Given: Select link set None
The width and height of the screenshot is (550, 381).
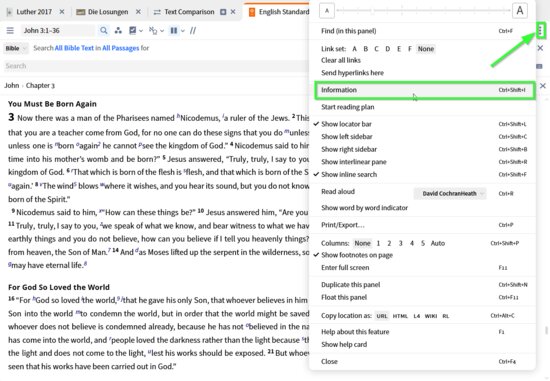Looking at the screenshot, I should click(425, 49).
